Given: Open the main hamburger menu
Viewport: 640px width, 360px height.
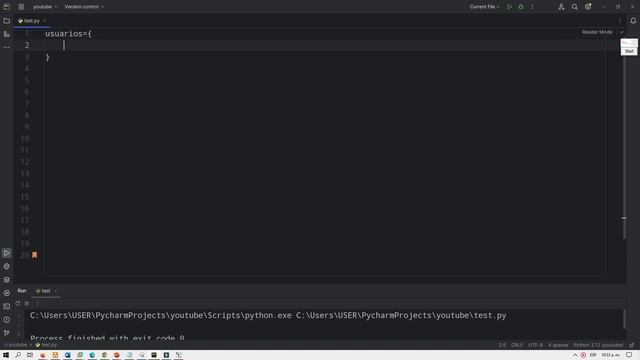Looking at the screenshot, I should pyautogui.click(x=21, y=7).
